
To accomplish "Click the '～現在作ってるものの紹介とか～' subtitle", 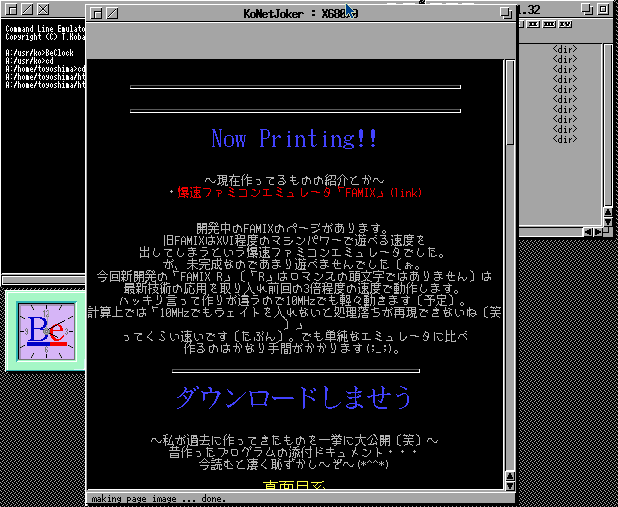I will [x=294, y=181].
